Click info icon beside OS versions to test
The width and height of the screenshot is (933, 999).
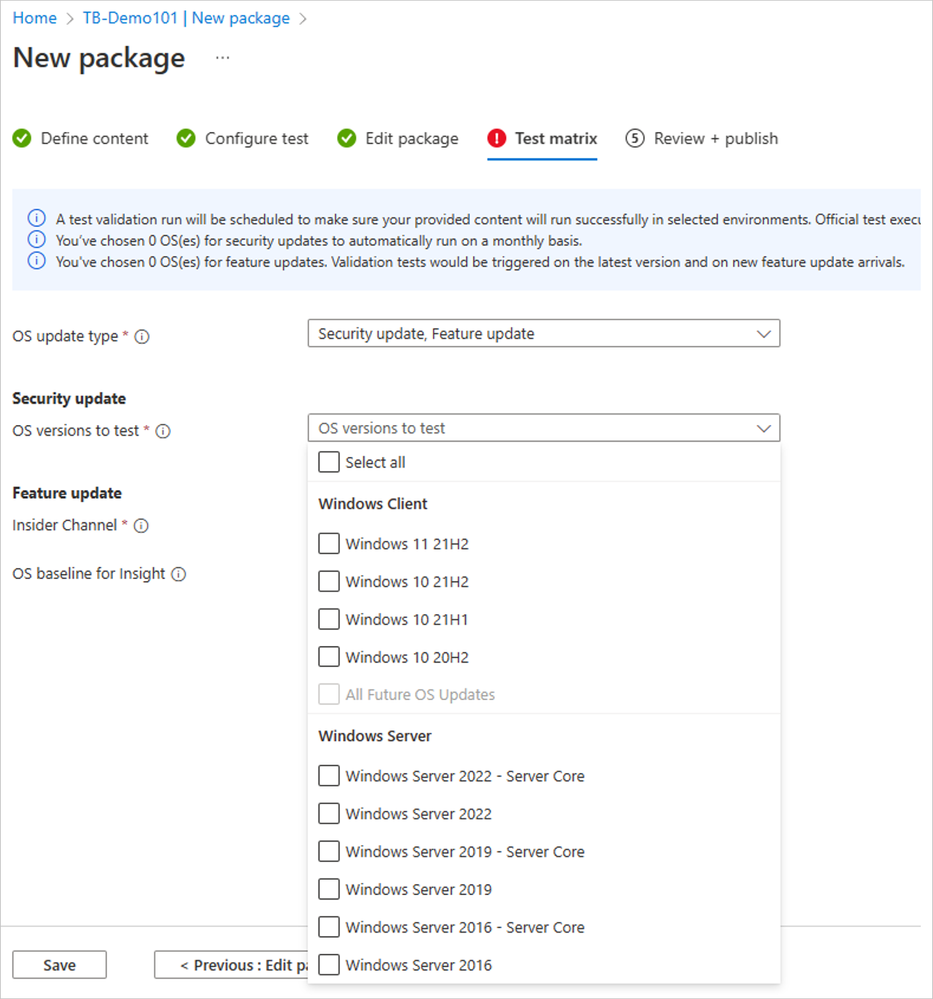pos(163,432)
